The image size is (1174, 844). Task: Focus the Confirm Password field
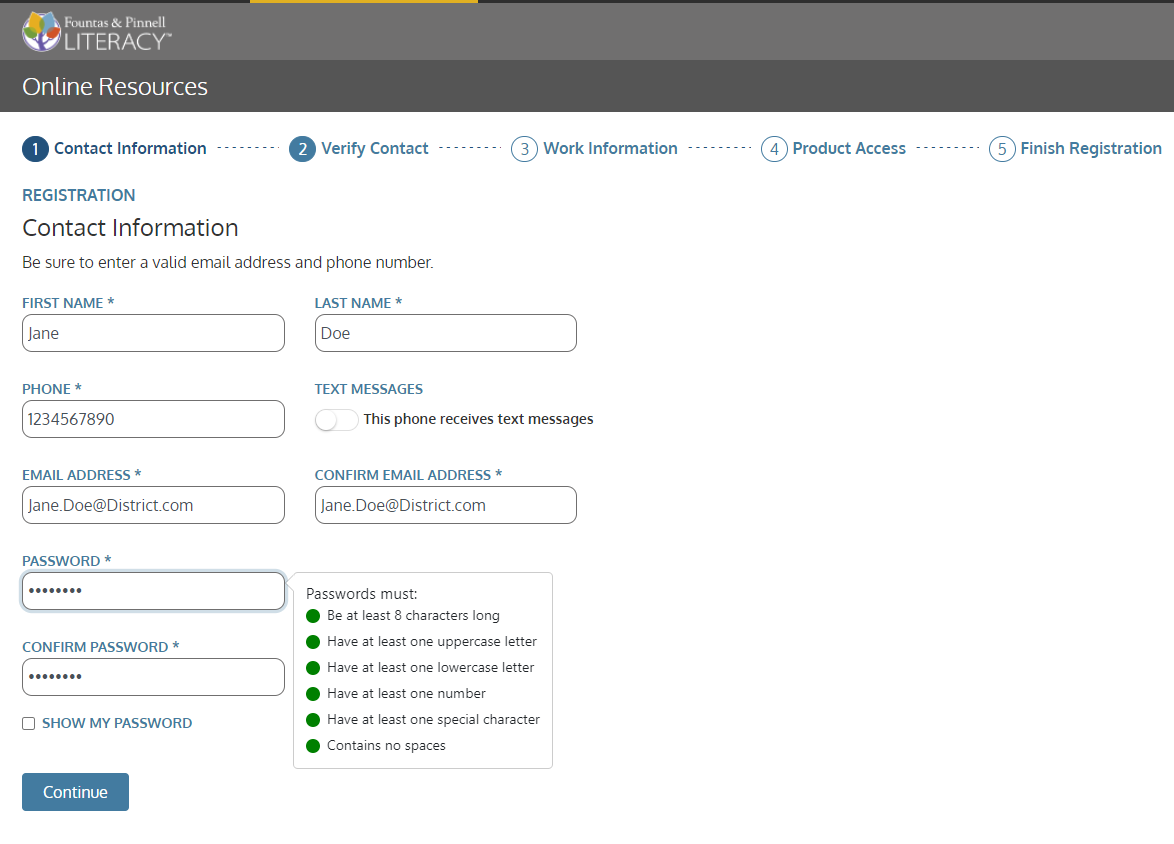coord(153,677)
